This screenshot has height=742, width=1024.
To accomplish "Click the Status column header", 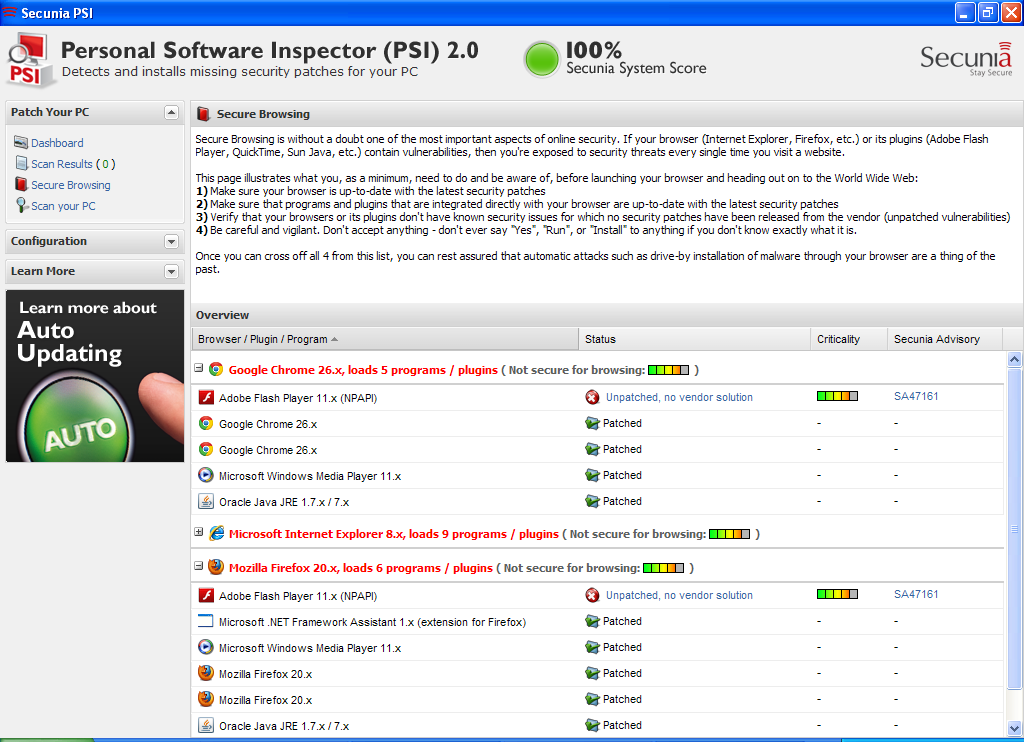I will pyautogui.click(x=694, y=339).
